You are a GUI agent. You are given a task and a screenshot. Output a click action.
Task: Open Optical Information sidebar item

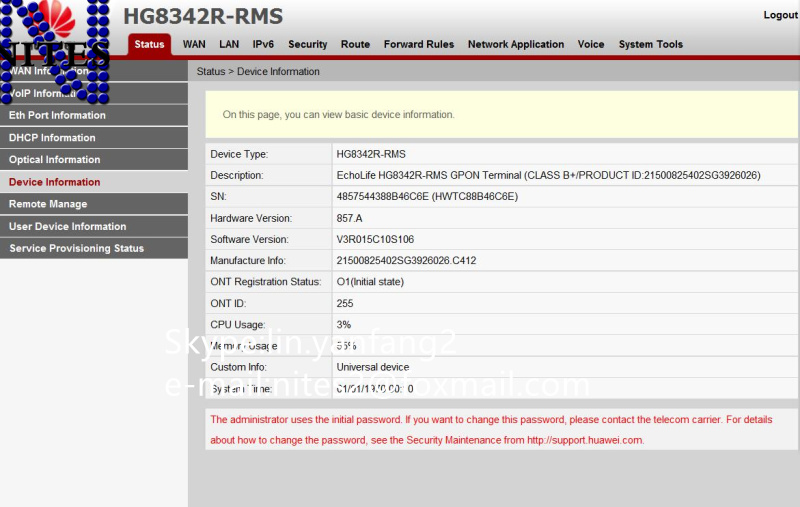[x=94, y=160]
